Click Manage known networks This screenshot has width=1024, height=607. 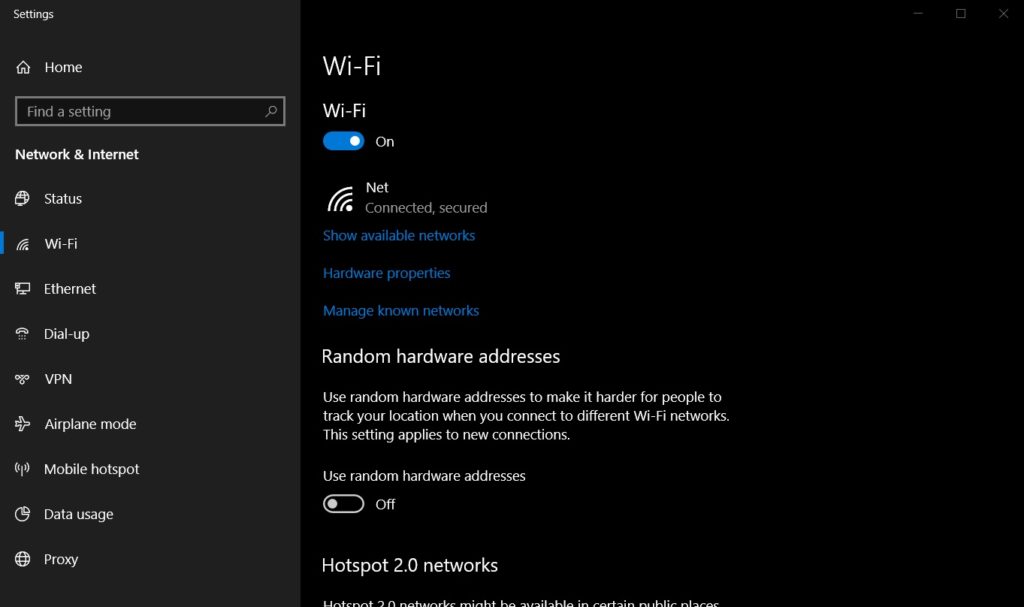pyautogui.click(x=401, y=310)
